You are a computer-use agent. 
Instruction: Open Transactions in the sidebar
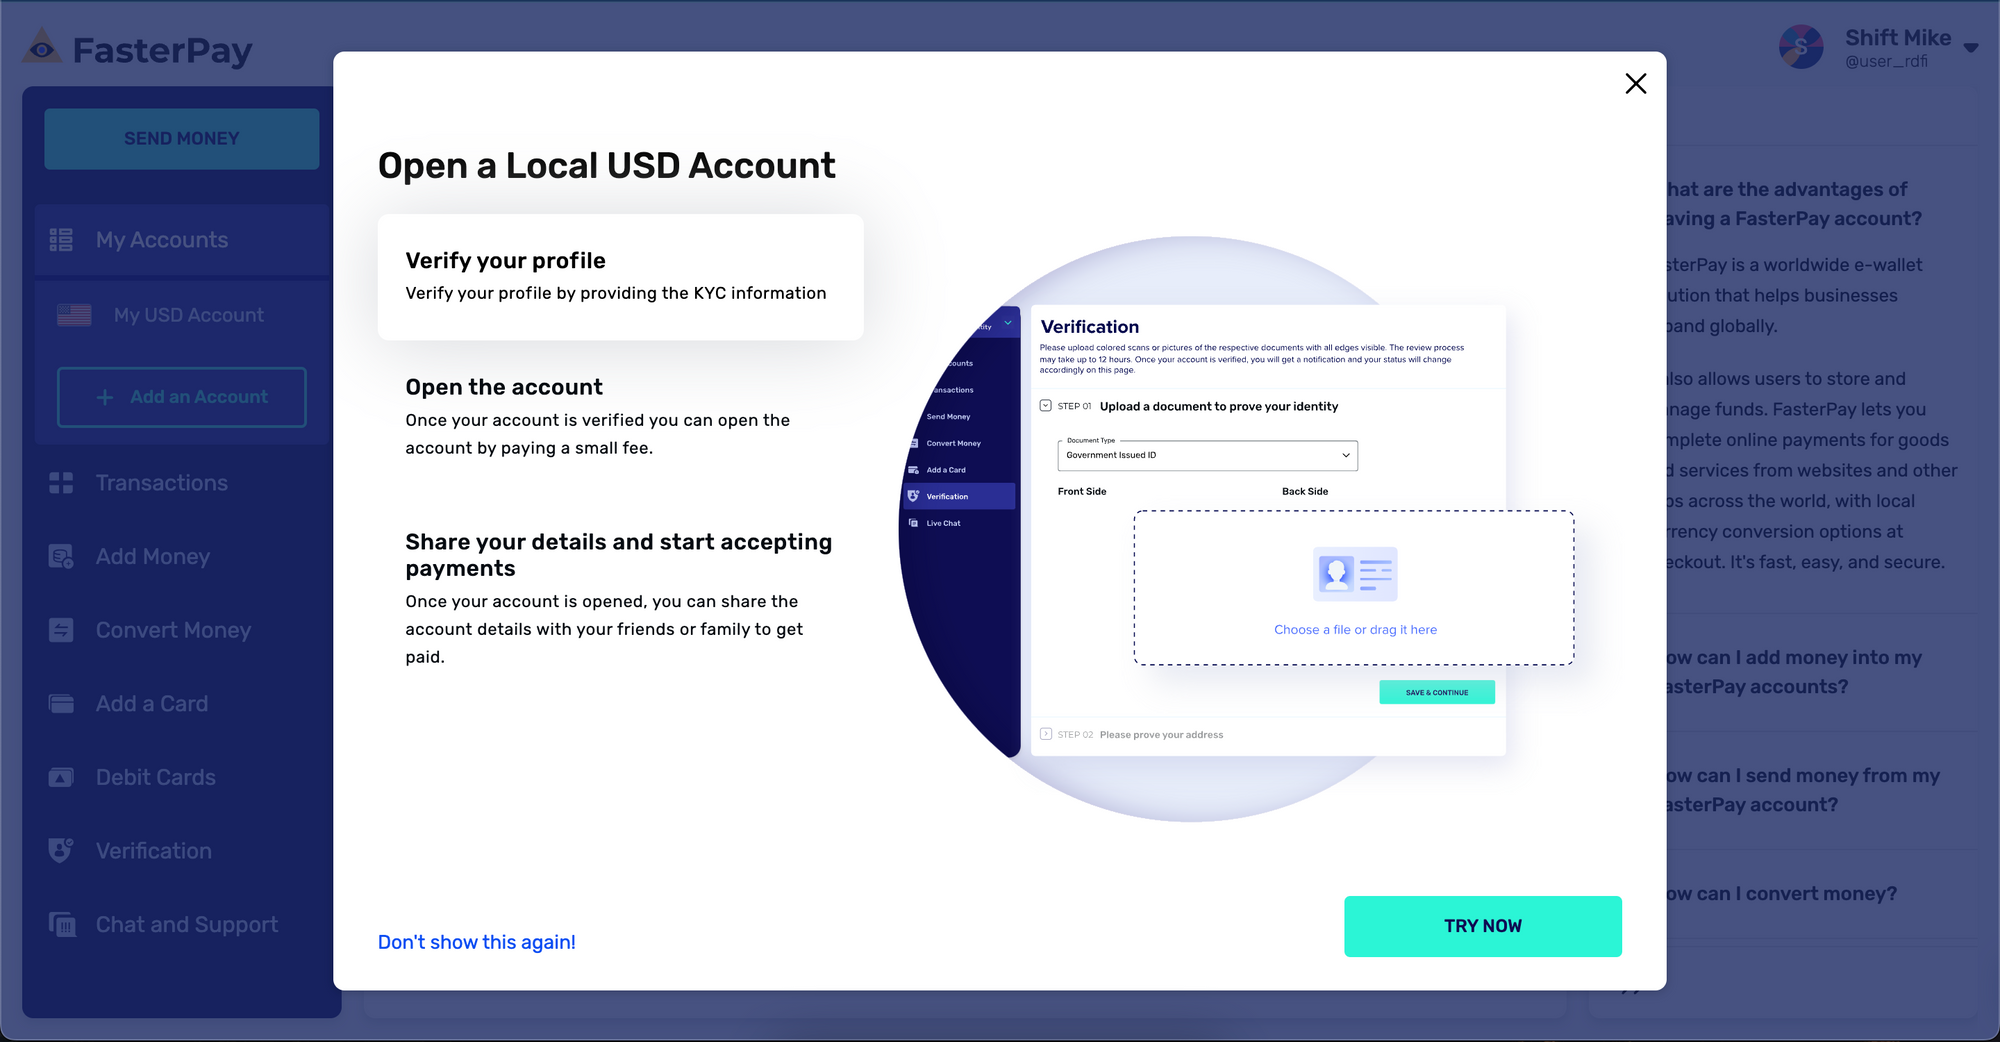[181, 483]
